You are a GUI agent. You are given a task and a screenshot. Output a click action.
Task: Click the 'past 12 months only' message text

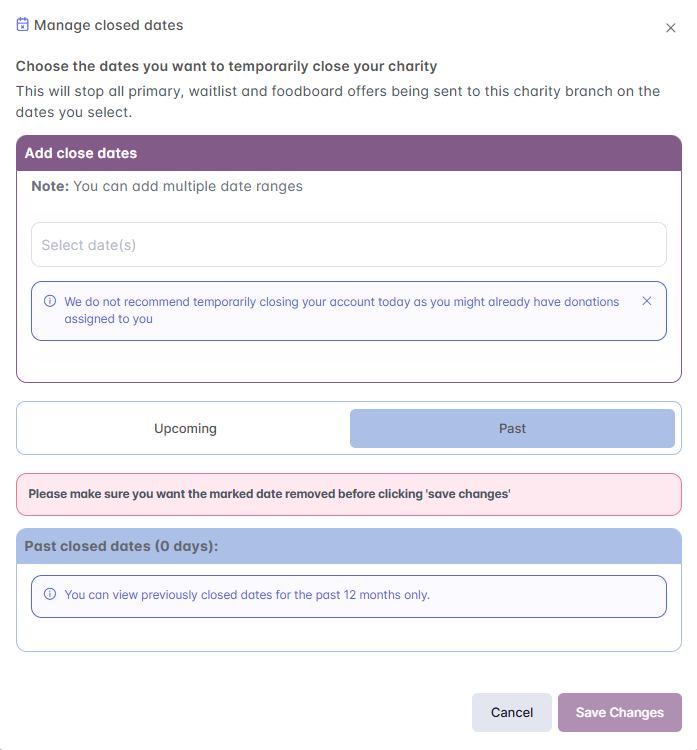[x=247, y=594]
